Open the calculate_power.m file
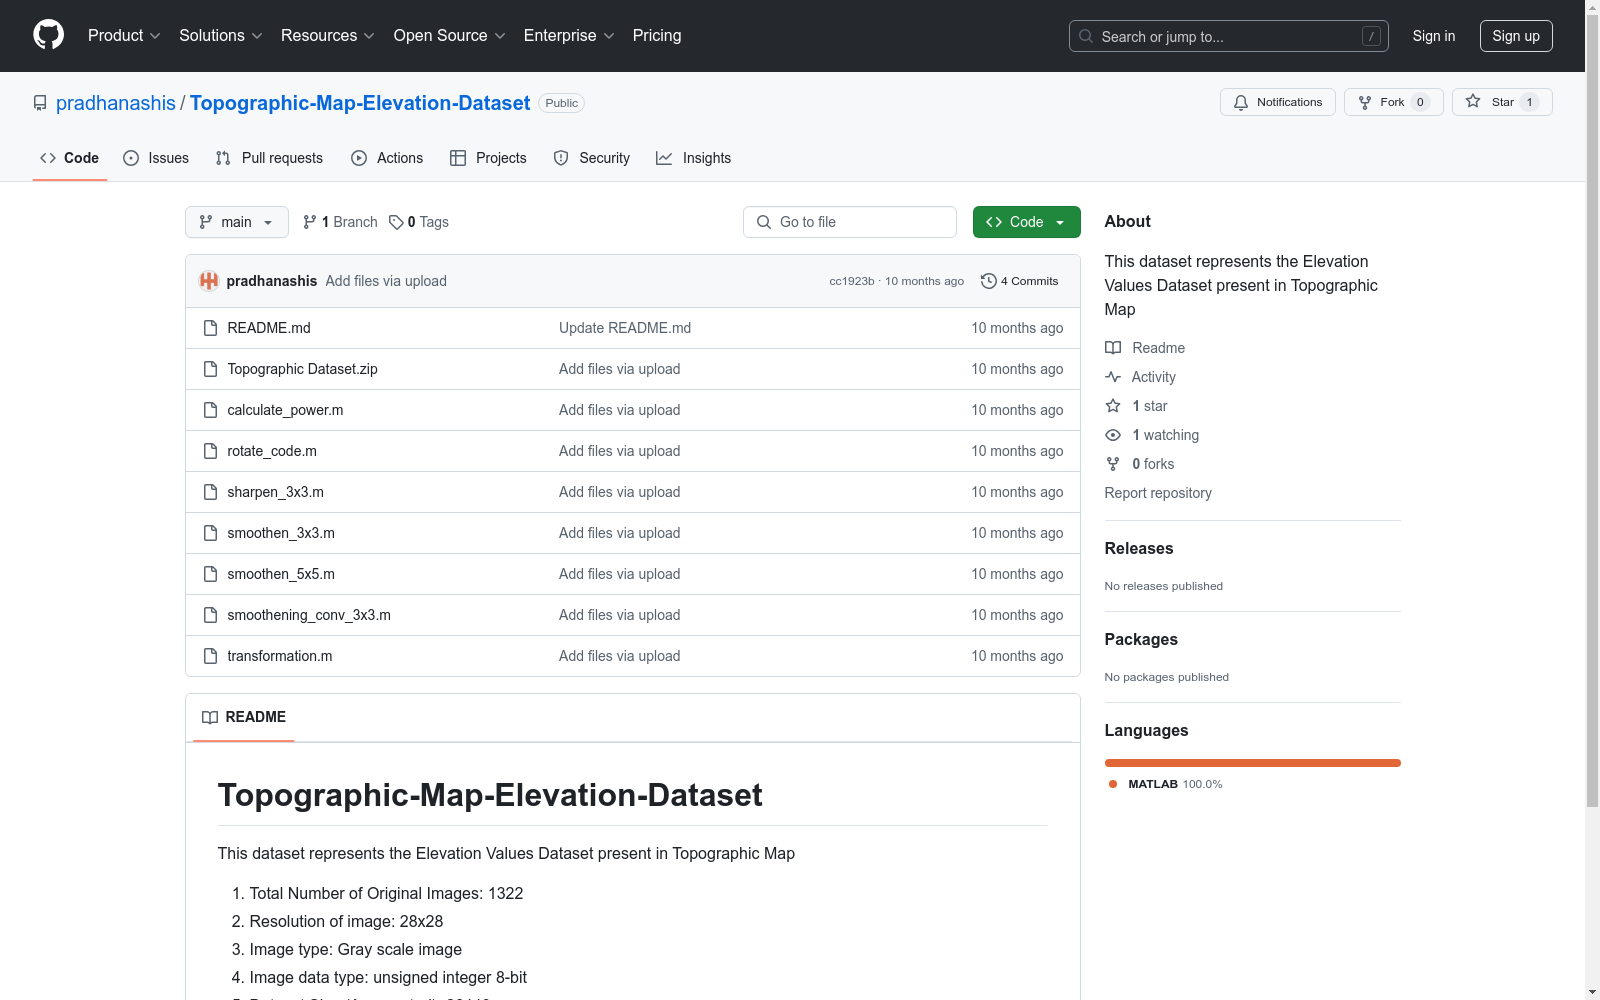Viewport: 1600px width, 1000px height. [x=285, y=410]
